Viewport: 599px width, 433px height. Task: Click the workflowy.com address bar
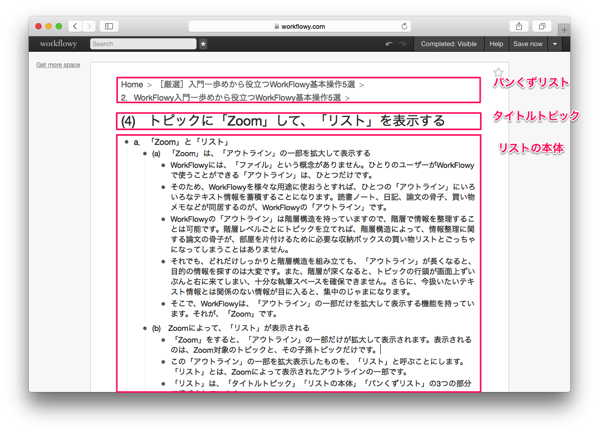pyautogui.click(x=300, y=26)
